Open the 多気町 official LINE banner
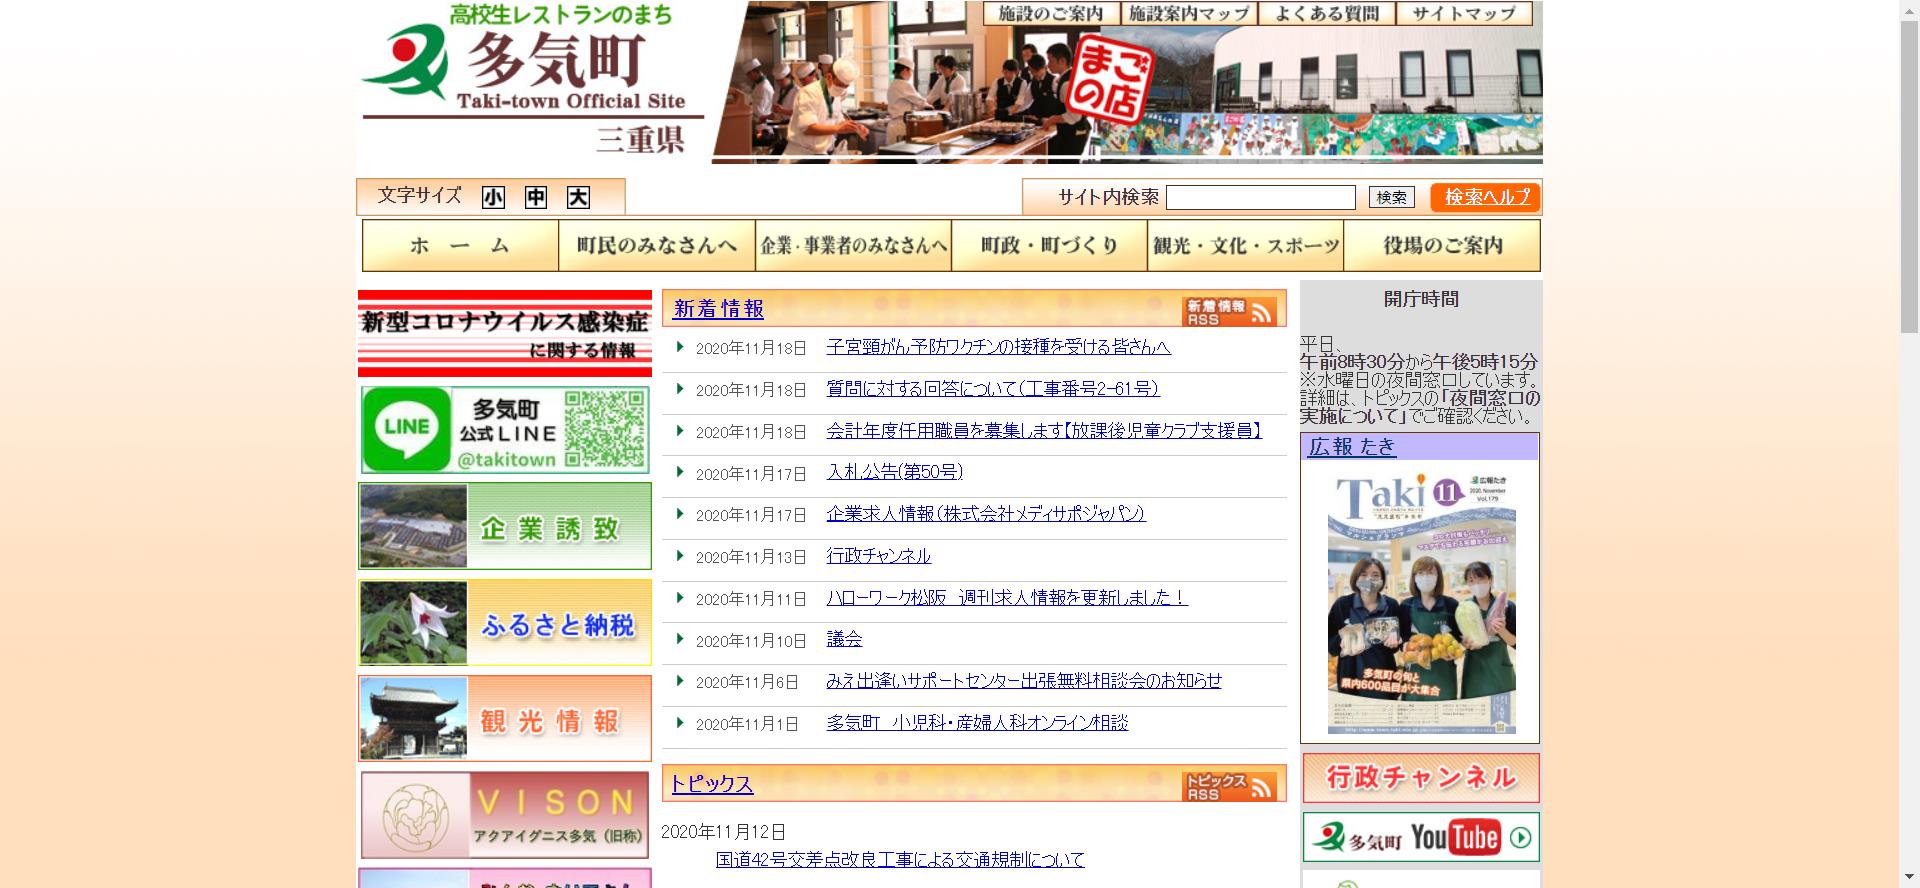This screenshot has width=1920, height=888. coord(505,430)
